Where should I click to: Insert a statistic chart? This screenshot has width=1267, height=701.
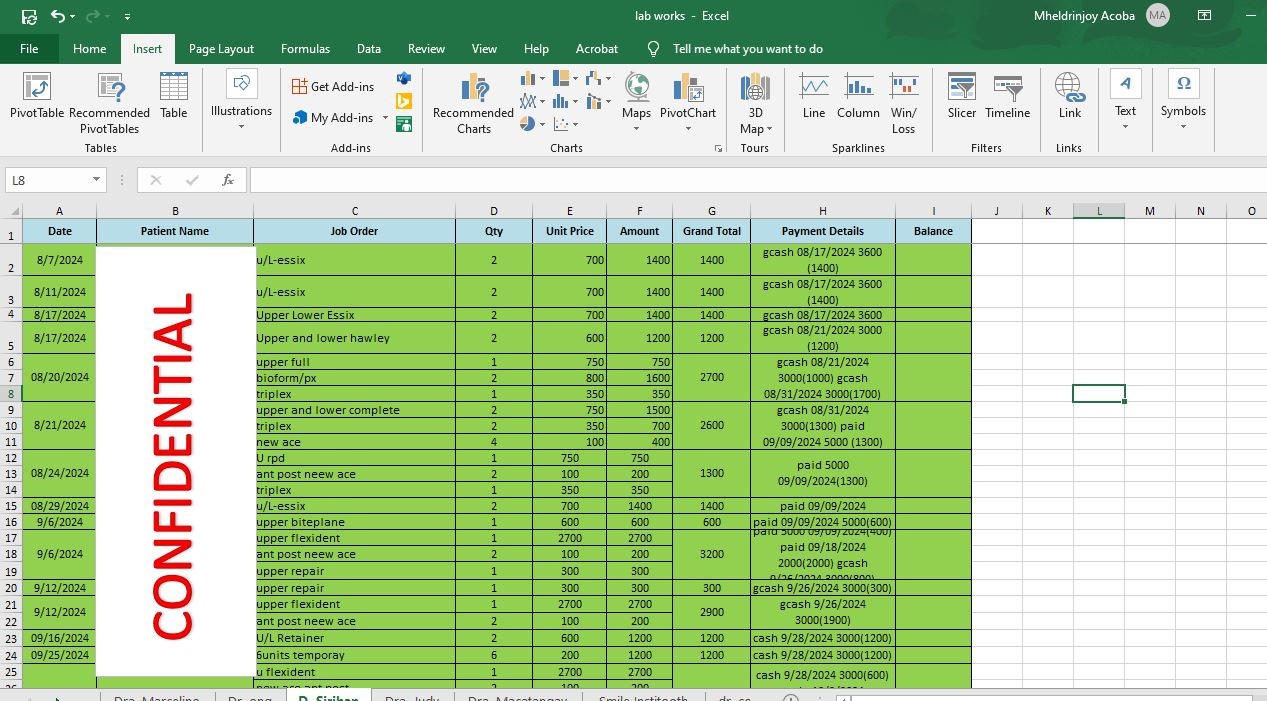565,101
